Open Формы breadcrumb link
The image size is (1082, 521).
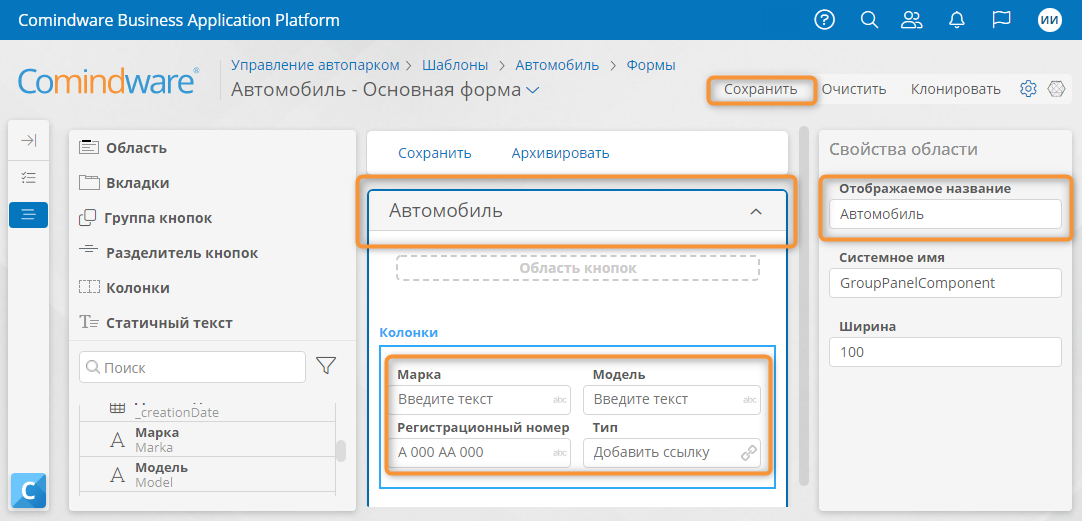pyautogui.click(x=651, y=66)
